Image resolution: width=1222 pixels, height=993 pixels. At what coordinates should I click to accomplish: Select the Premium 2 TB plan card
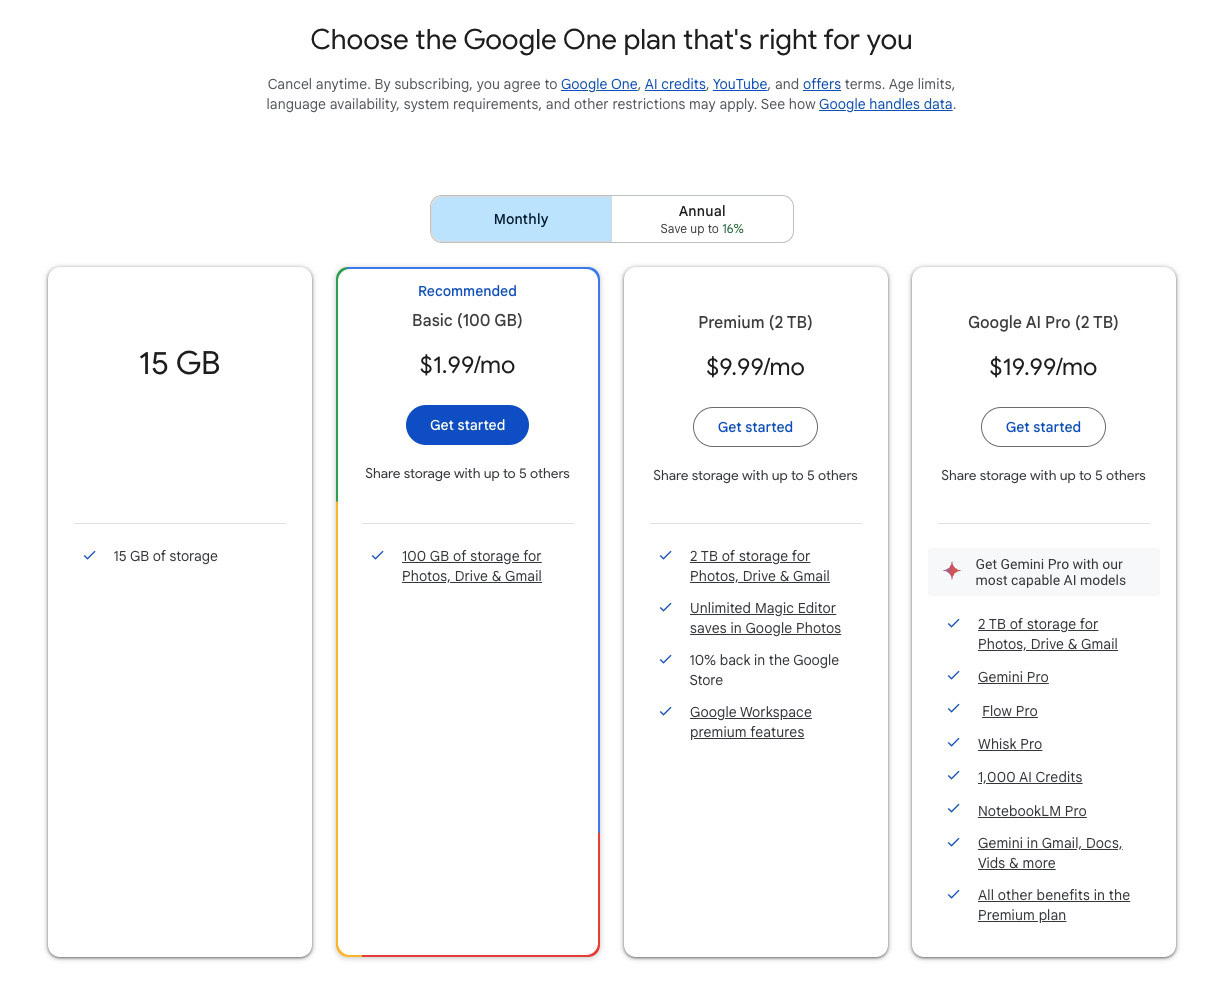click(x=755, y=322)
